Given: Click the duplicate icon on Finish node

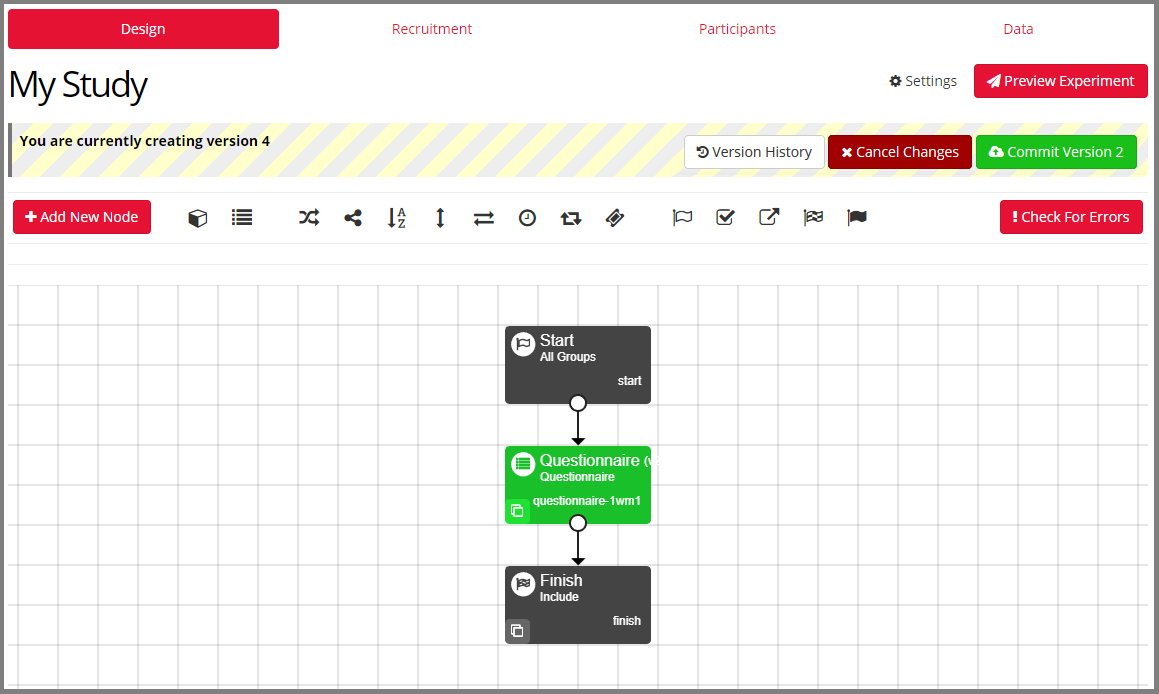Looking at the screenshot, I should click(x=517, y=631).
